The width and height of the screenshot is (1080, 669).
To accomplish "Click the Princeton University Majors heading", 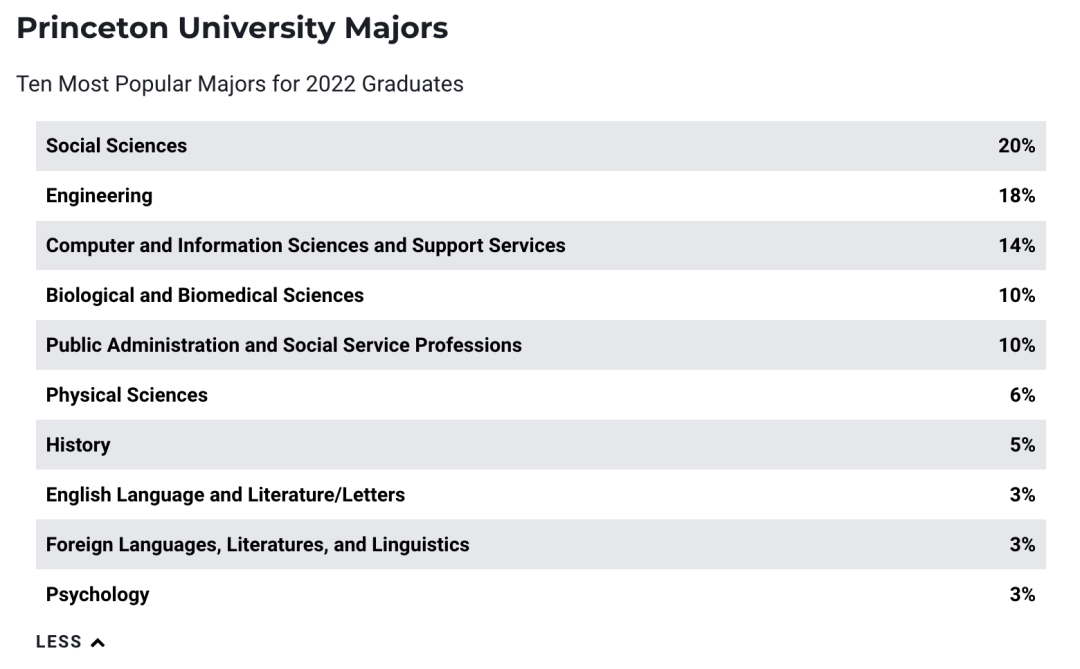I will click(232, 28).
